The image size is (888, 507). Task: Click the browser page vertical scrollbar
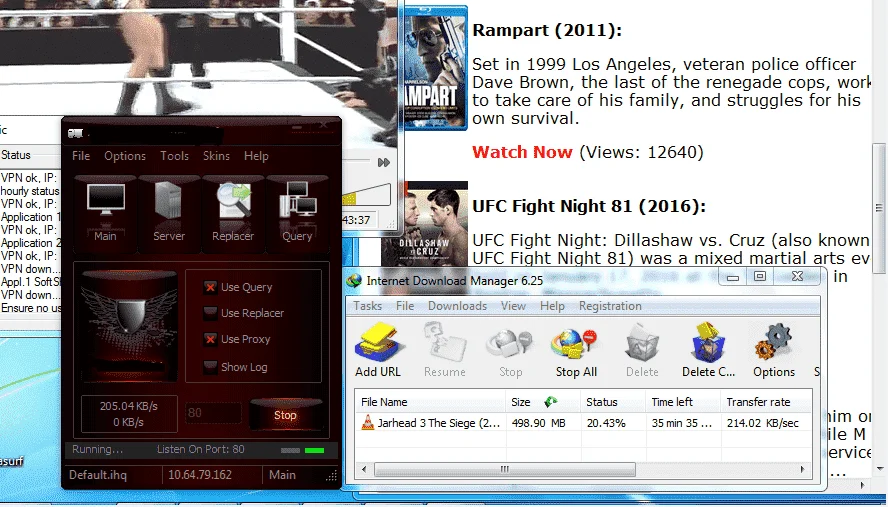pos(879,207)
